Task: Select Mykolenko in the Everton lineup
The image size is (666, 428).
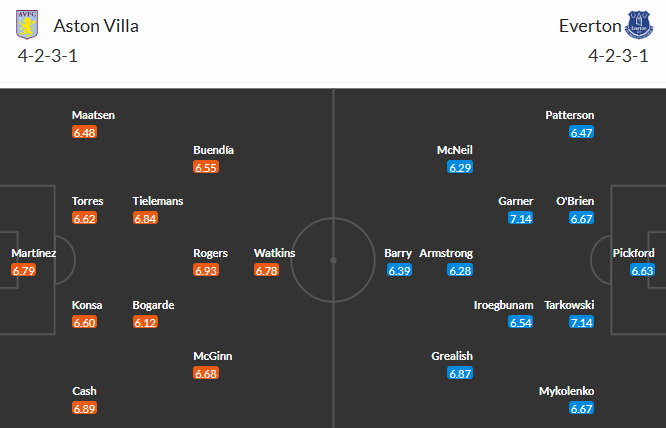Action: pyautogui.click(x=566, y=391)
